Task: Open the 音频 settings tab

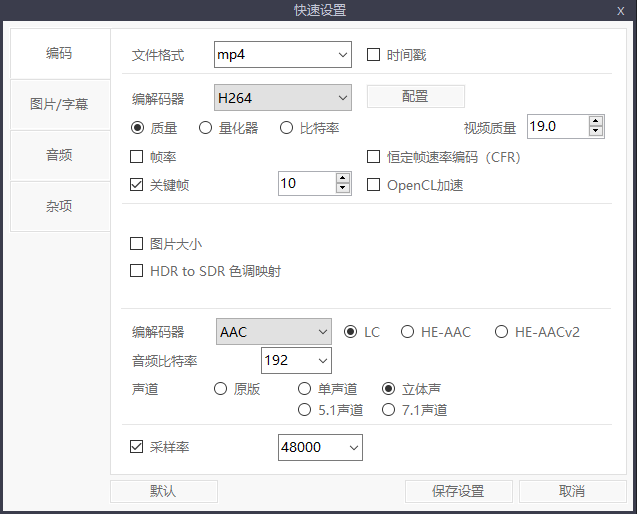Action: 59,155
